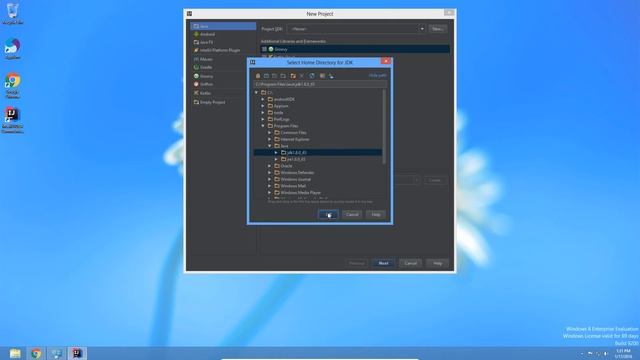This screenshot has width=640, height=360.
Task: Click Next in New Project window
Action: tap(383, 263)
